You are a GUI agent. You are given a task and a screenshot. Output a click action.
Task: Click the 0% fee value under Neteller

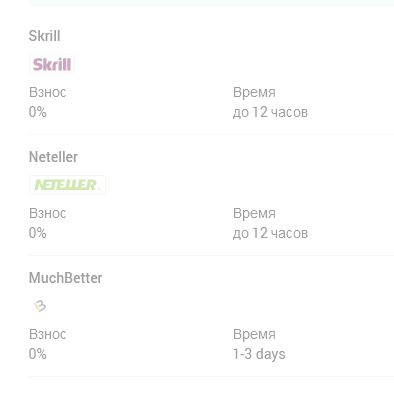pos(38,233)
